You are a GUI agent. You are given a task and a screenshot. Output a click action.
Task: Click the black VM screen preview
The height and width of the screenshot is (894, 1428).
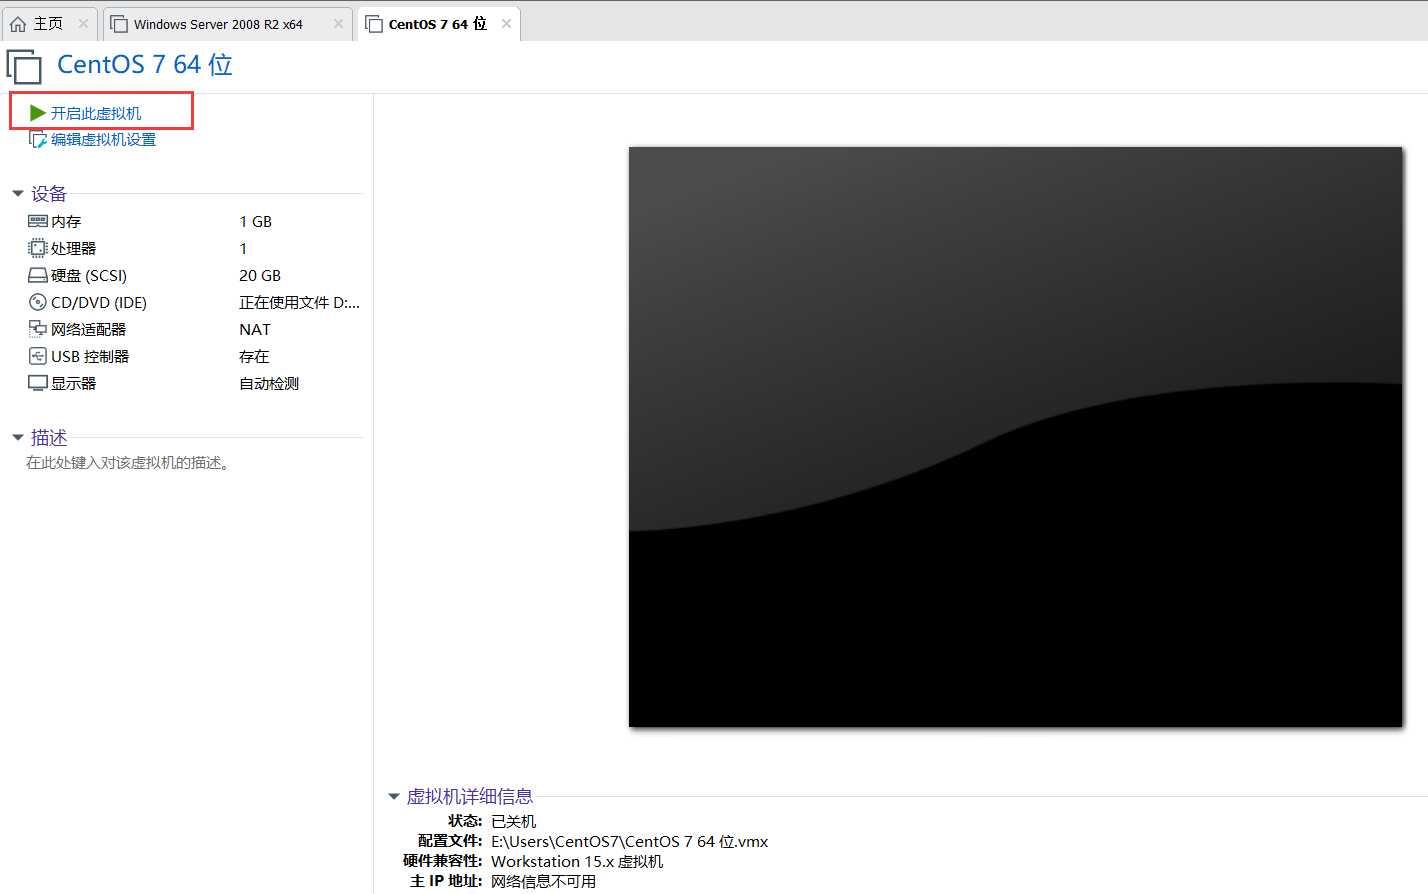tap(1015, 437)
